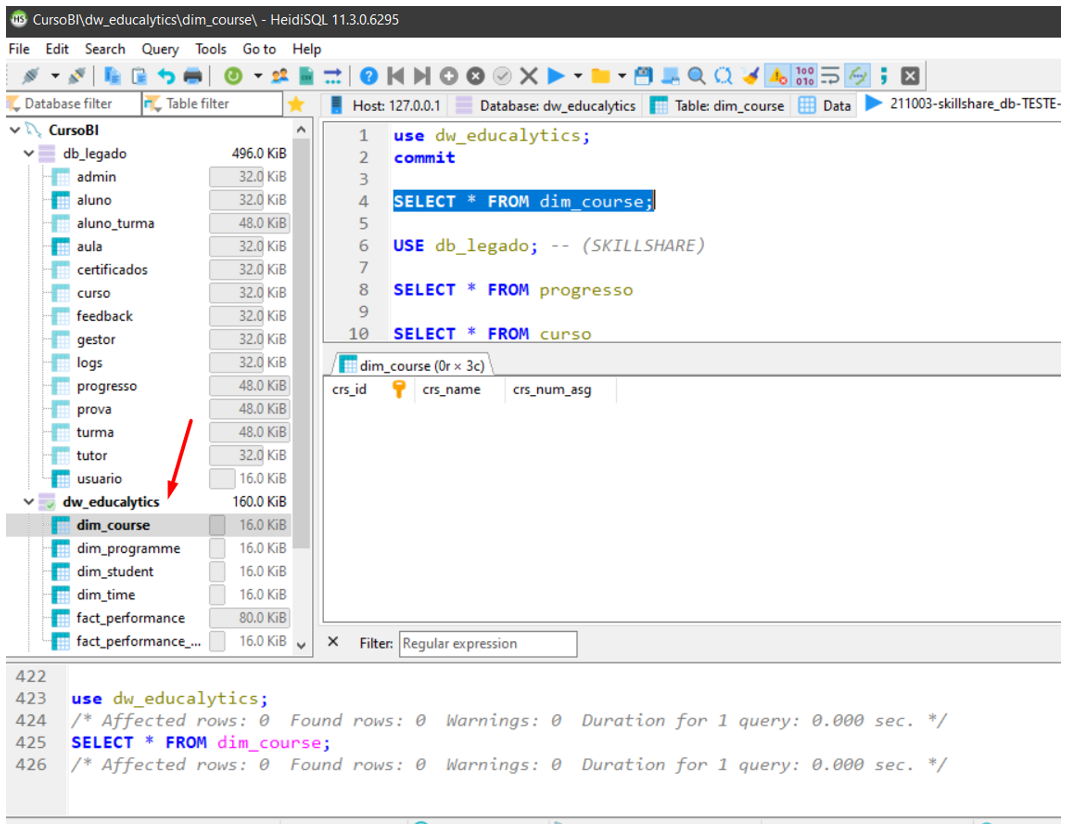Click the Find text magnifier icon

(x=697, y=76)
